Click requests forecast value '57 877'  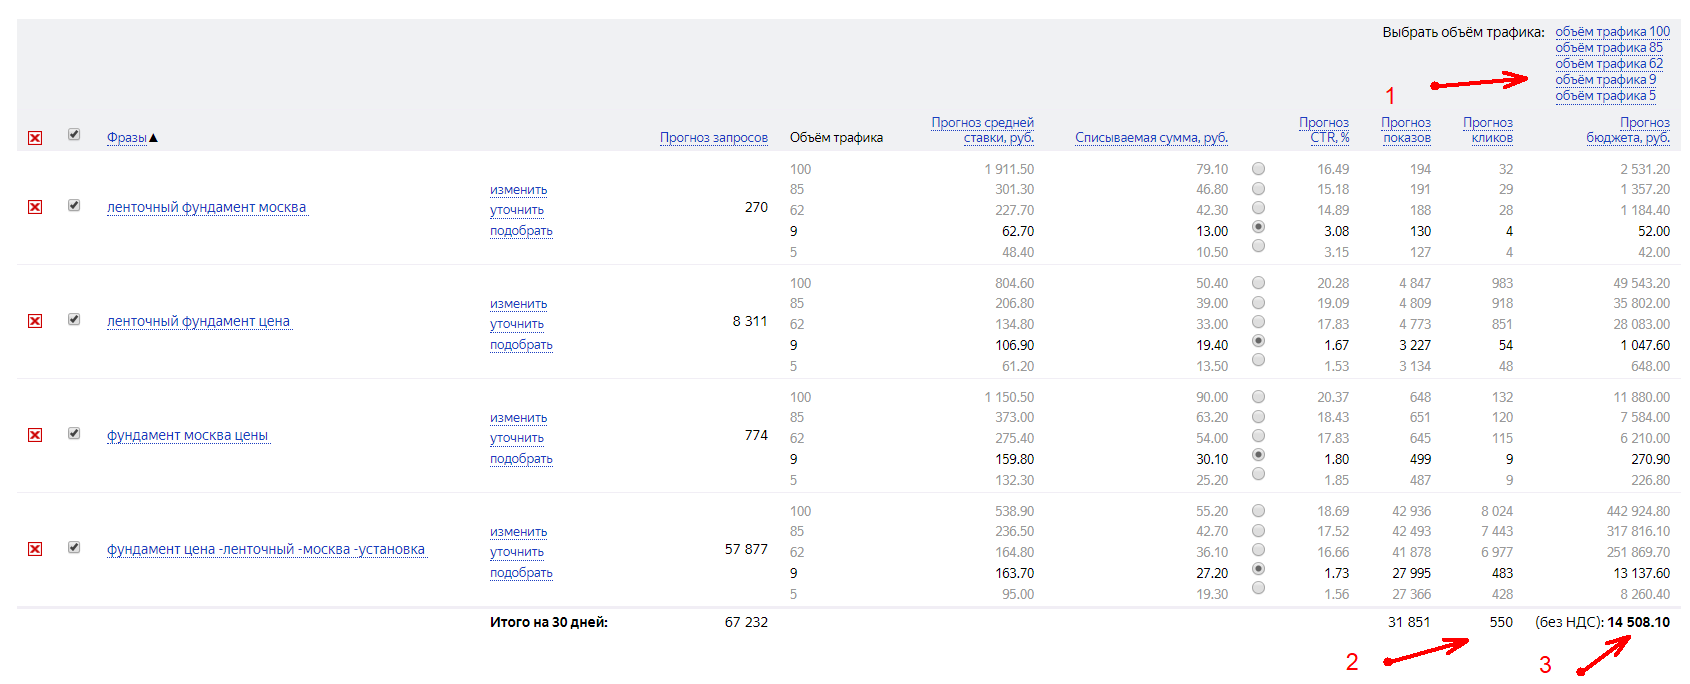746,549
